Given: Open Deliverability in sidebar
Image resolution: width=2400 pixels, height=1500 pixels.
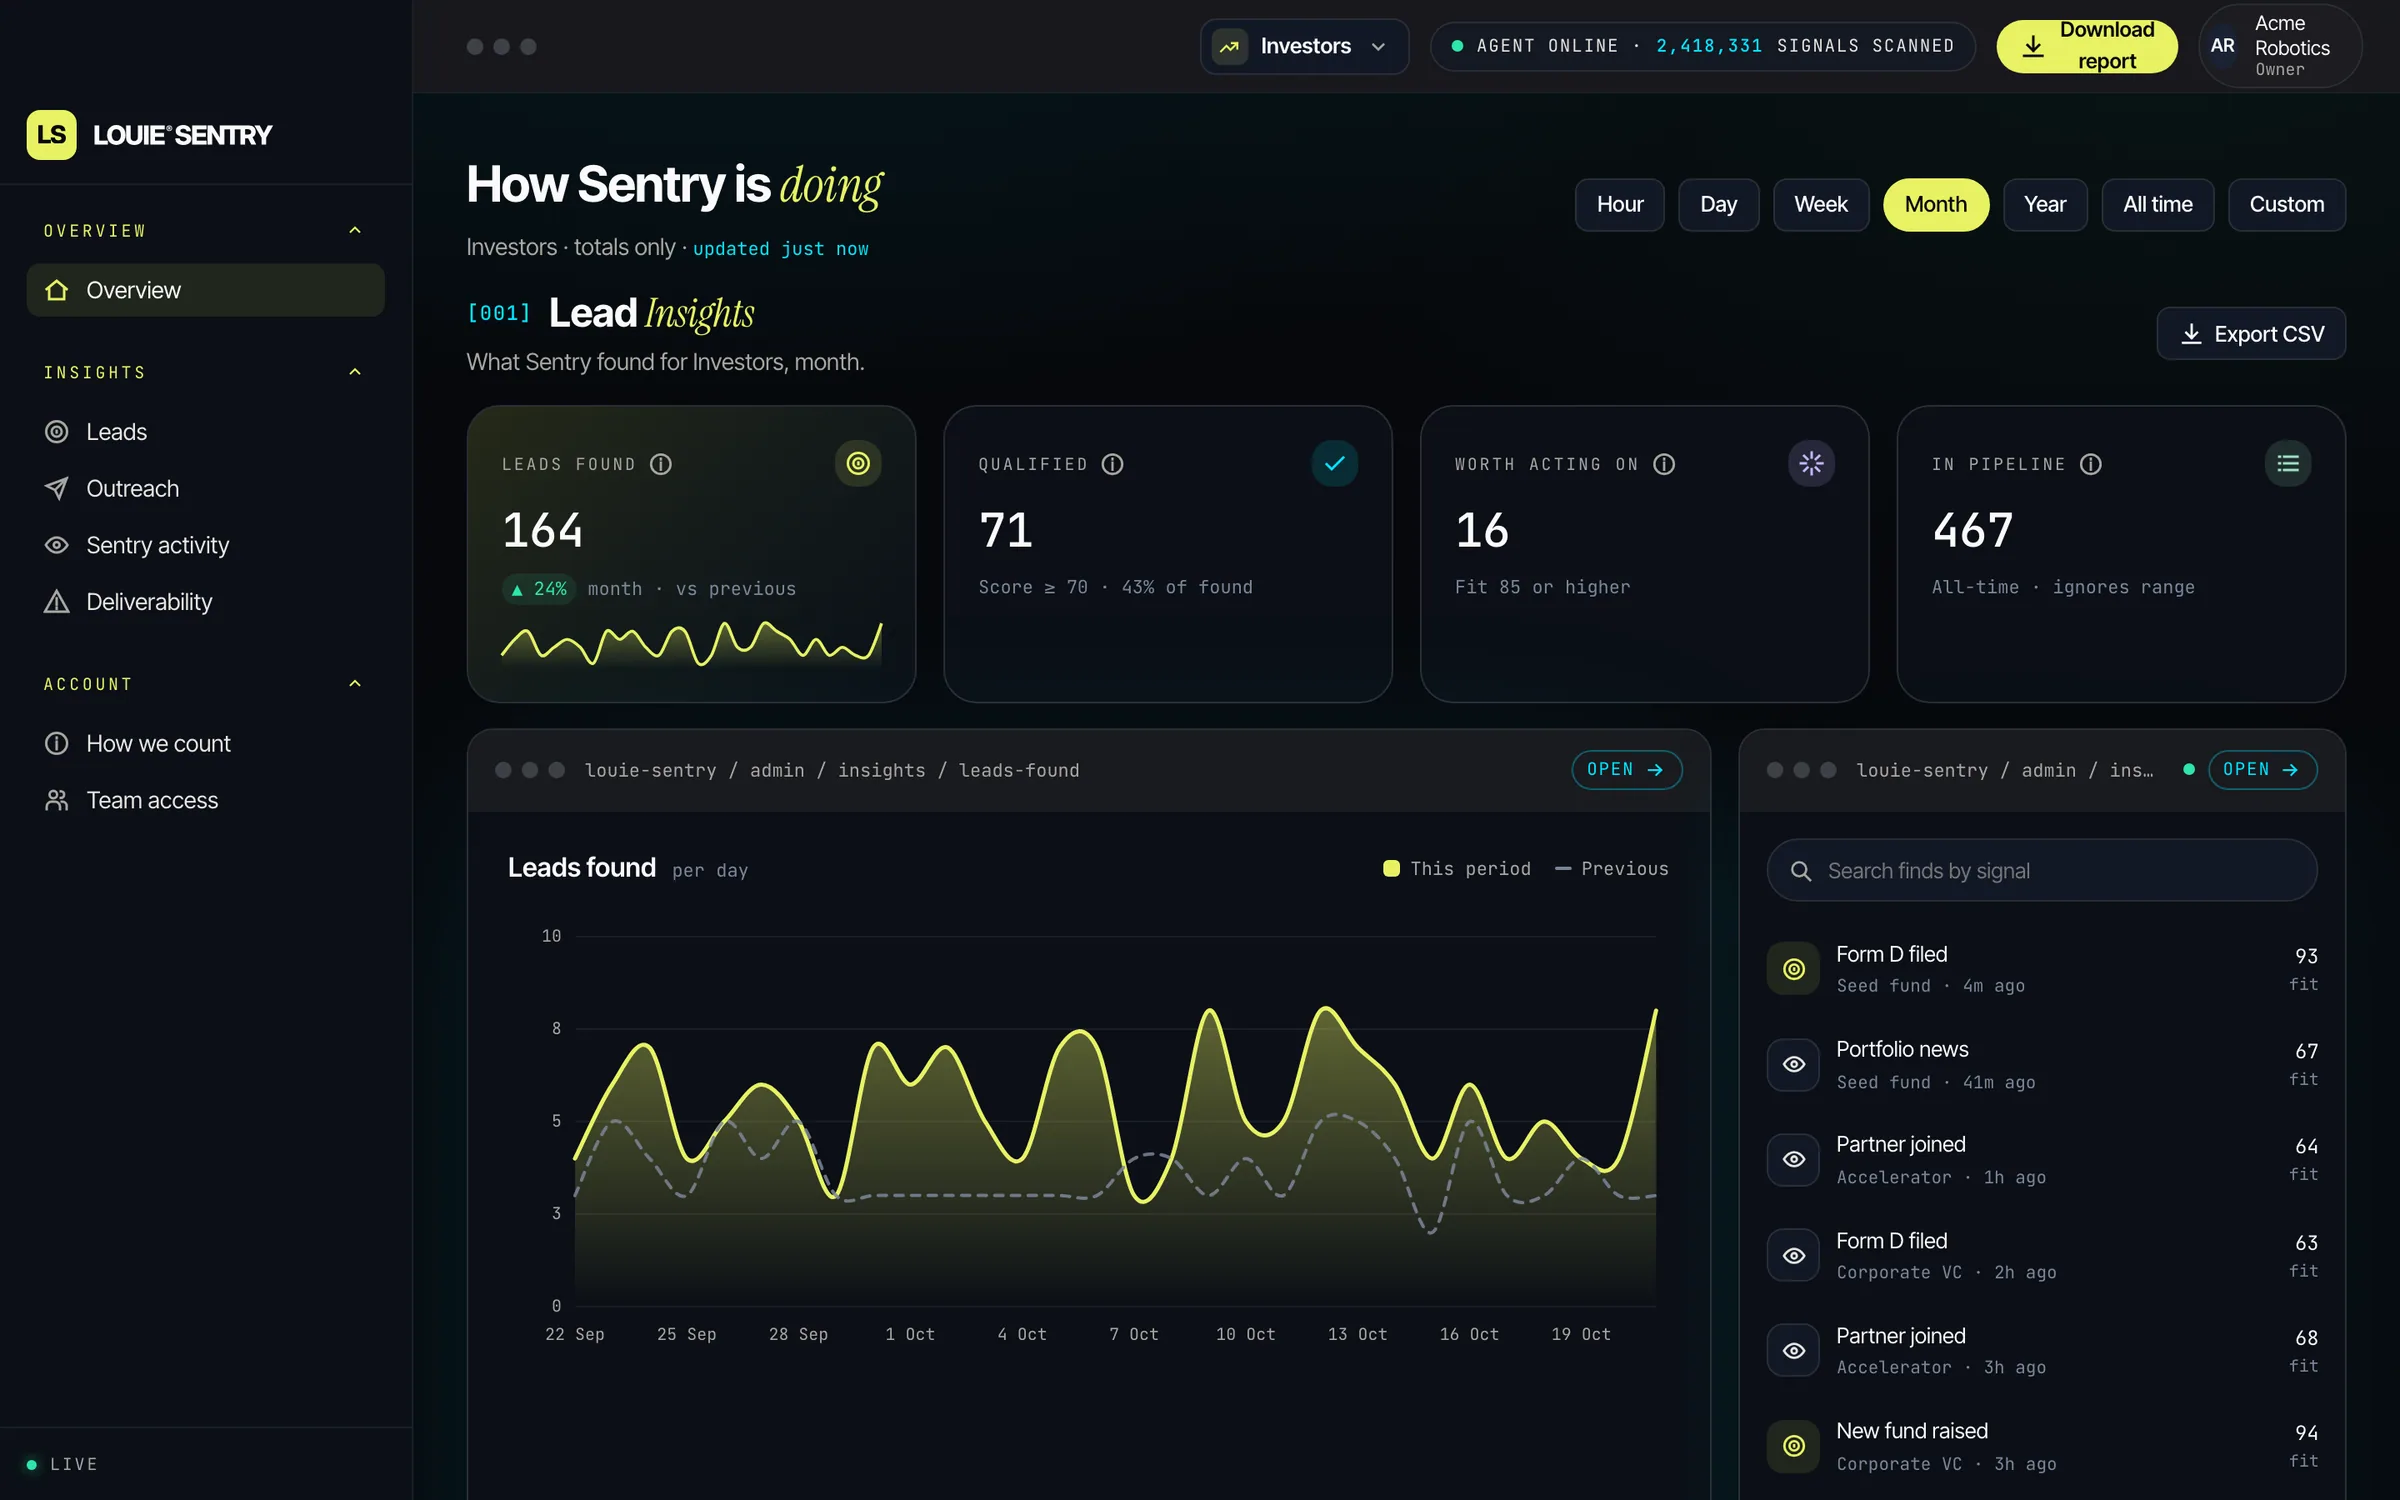Looking at the screenshot, I should (x=205, y=602).
